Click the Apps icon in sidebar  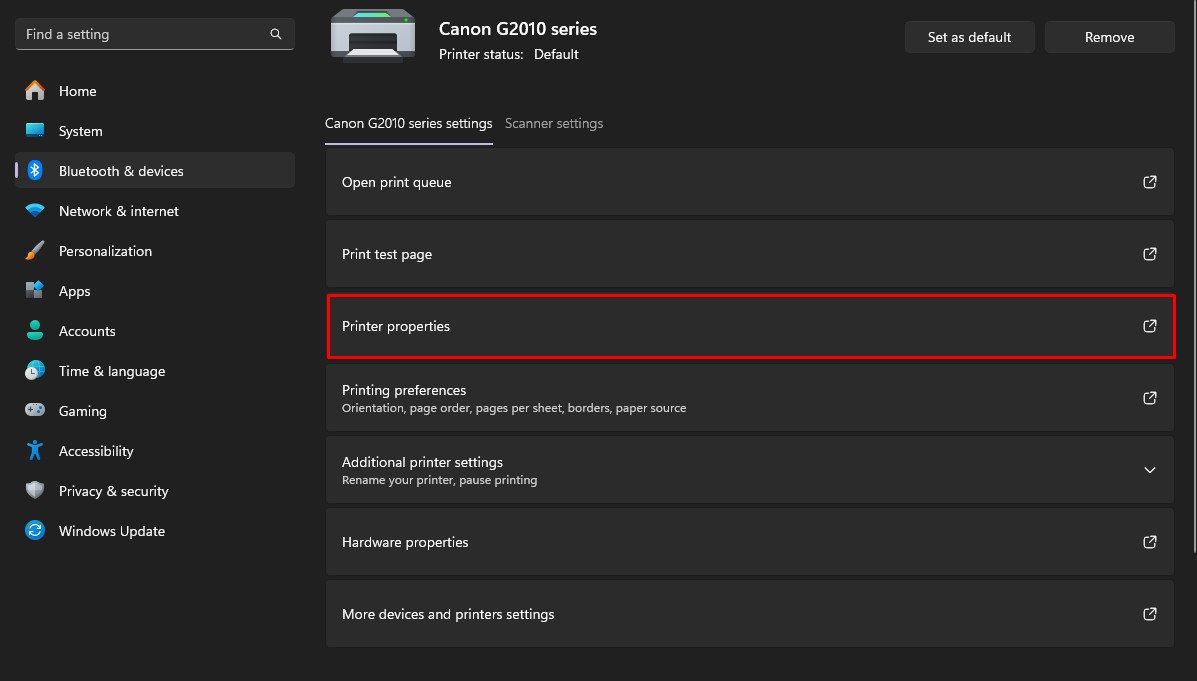34,290
